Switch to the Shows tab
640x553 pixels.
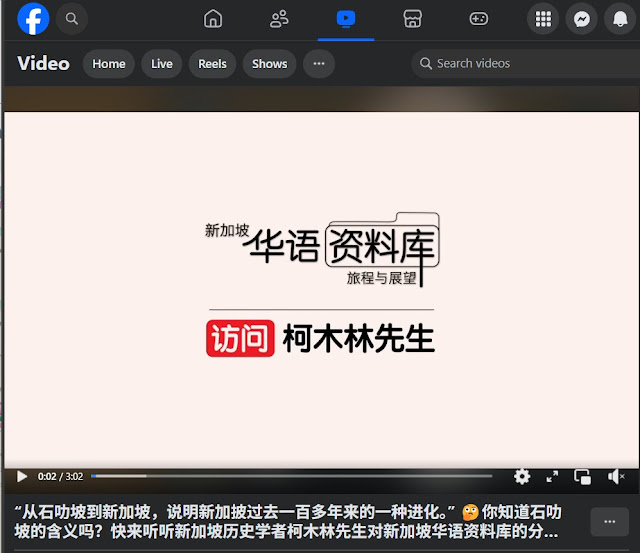[x=269, y=64]
